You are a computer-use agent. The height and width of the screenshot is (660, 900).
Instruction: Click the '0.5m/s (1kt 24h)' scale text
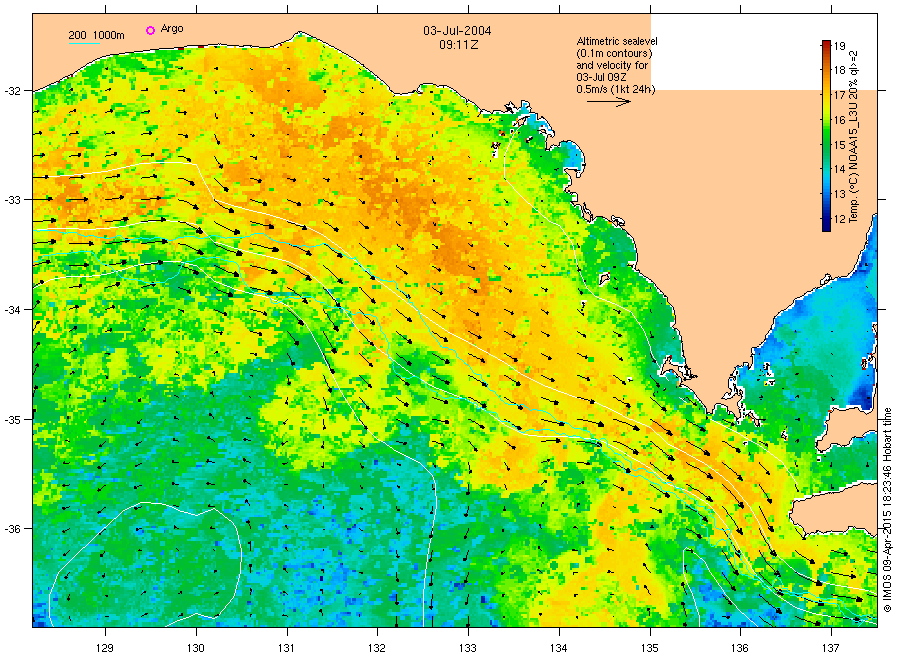point(615,89)
